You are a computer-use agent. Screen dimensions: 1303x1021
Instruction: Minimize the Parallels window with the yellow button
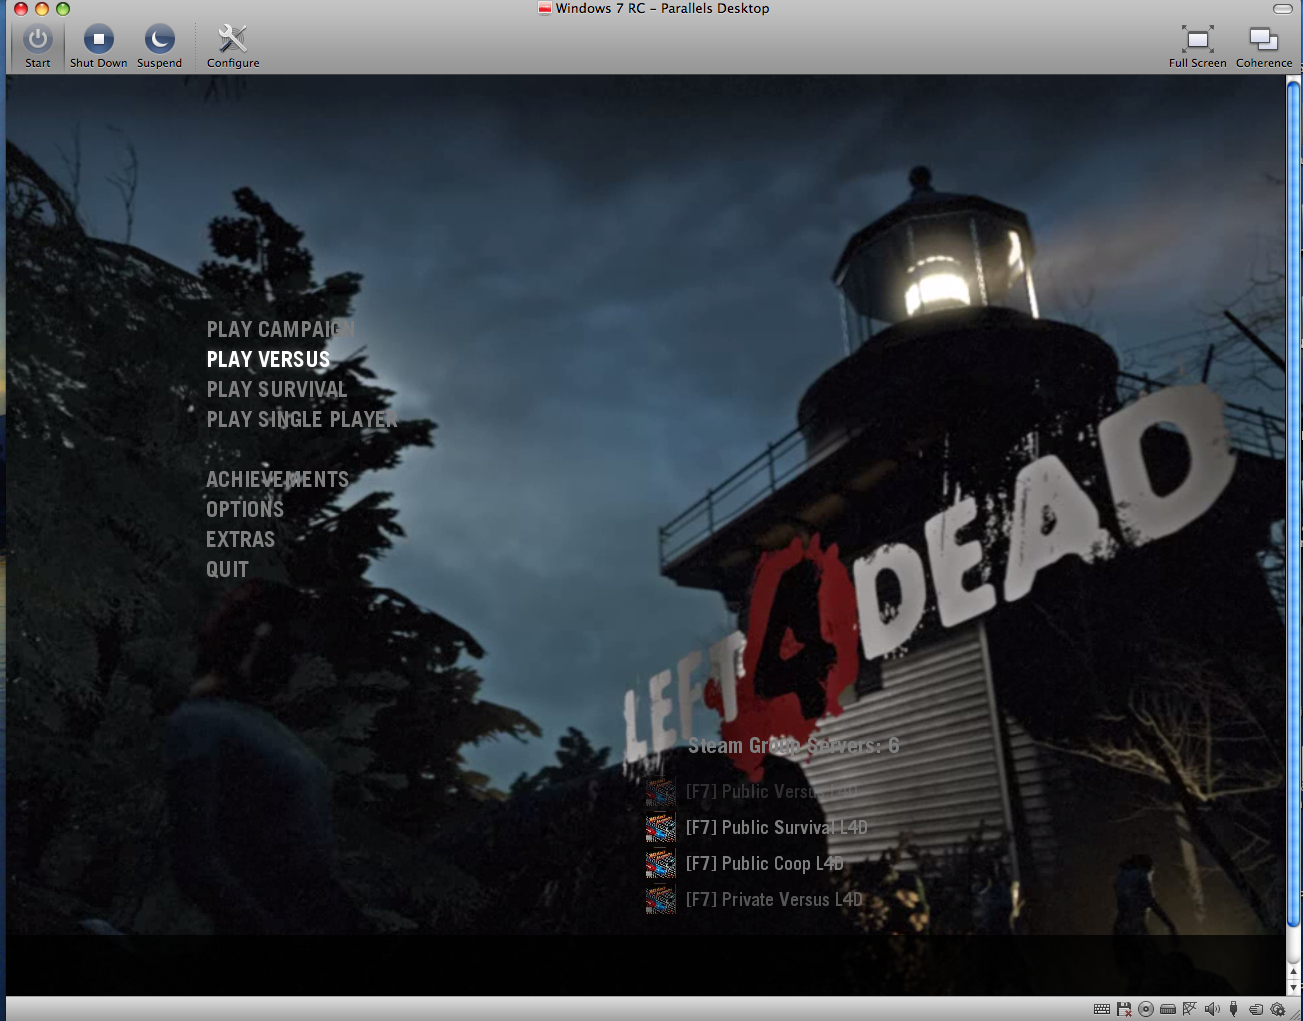click(42, 9)
